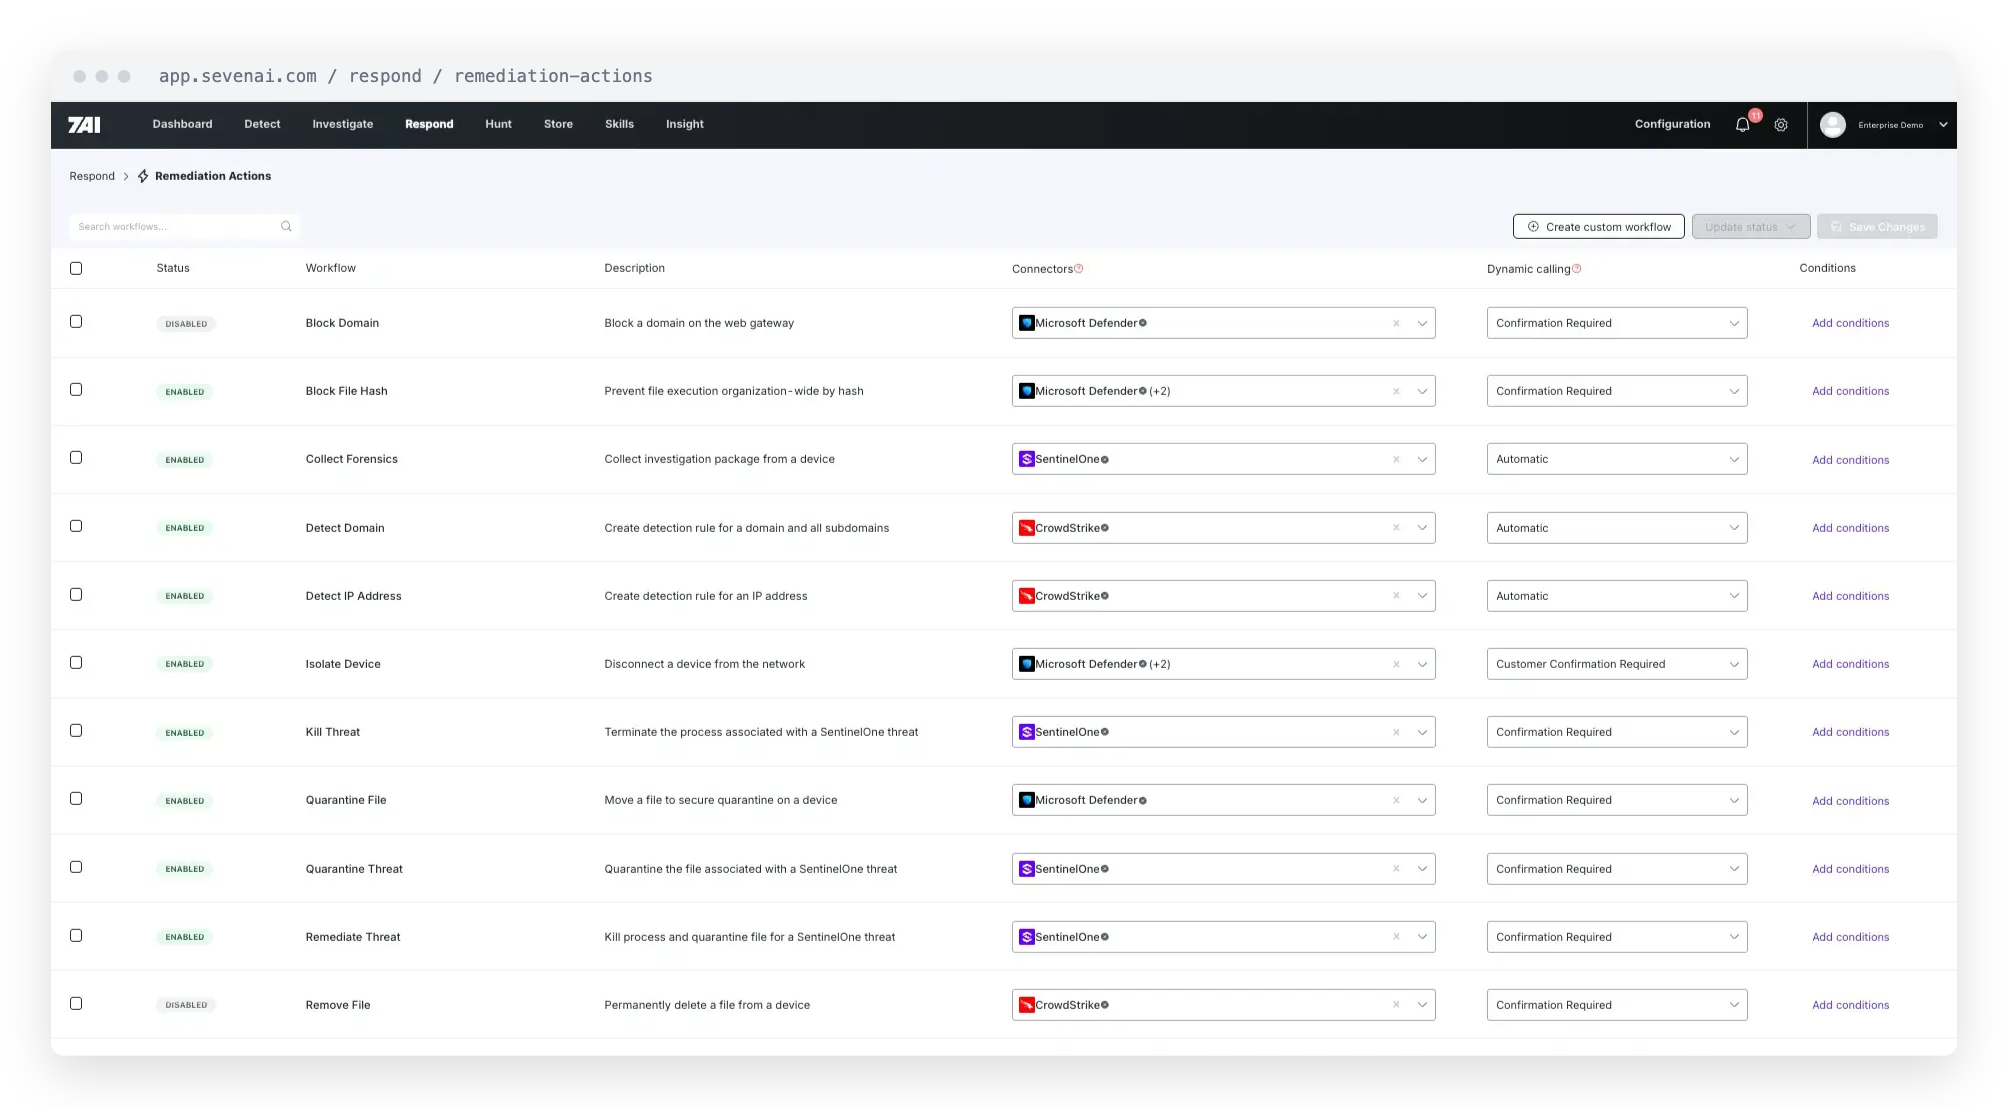This screenshot has width=2008, height=1107.
Task: Open the notifications bell
Action: coord(1742,125)
